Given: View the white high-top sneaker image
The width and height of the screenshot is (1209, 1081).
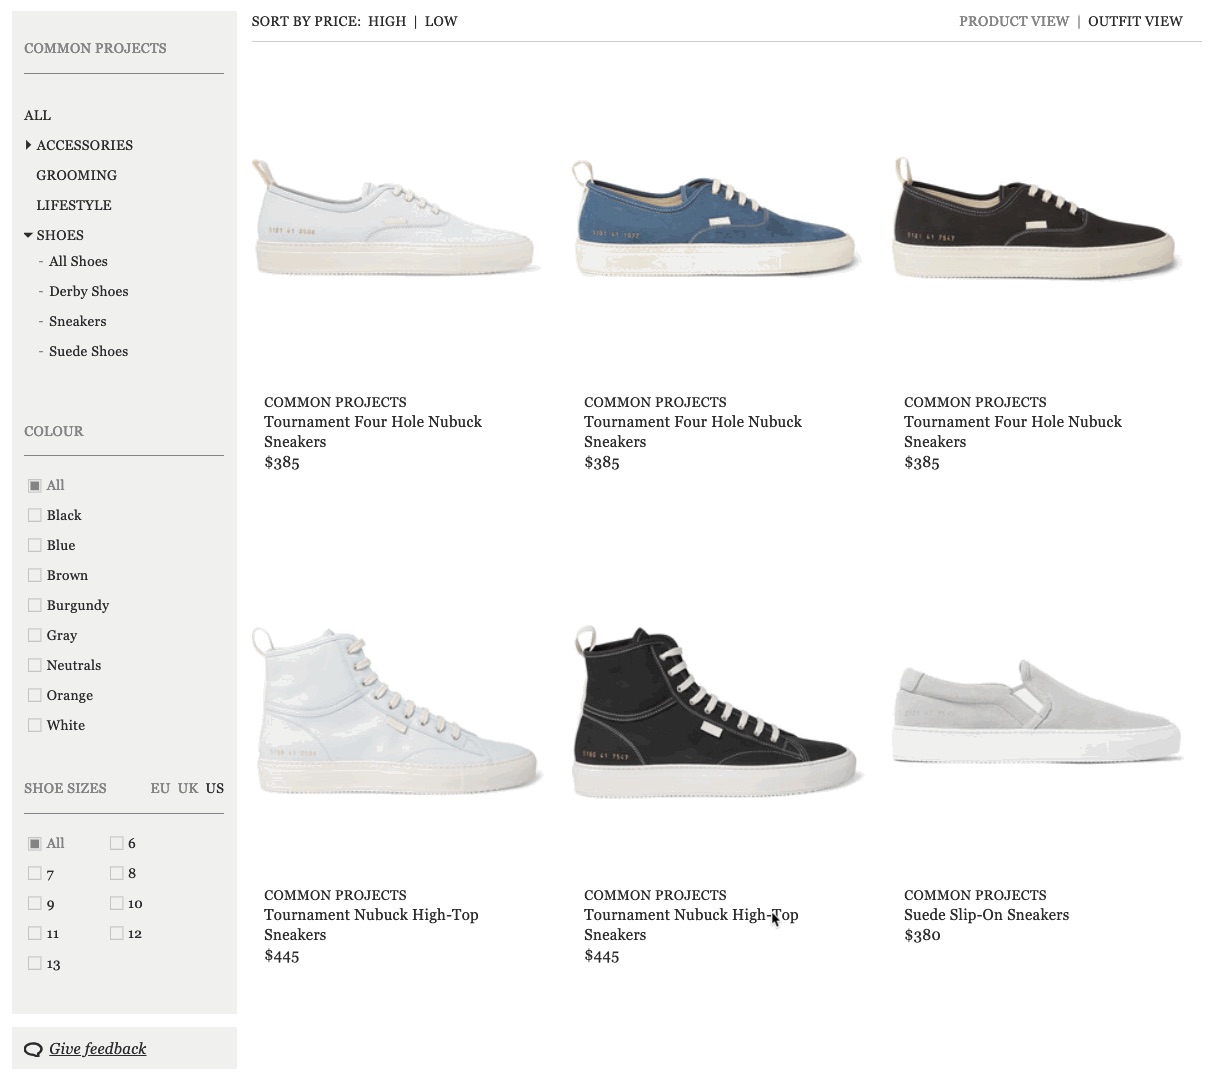Looking at the screenshot, I should pyautogui.click(x=396, y=712).
